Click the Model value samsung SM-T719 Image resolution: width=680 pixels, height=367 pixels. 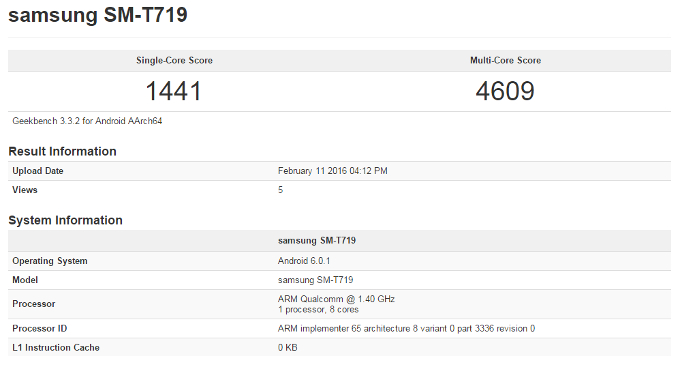coord(316,280)
